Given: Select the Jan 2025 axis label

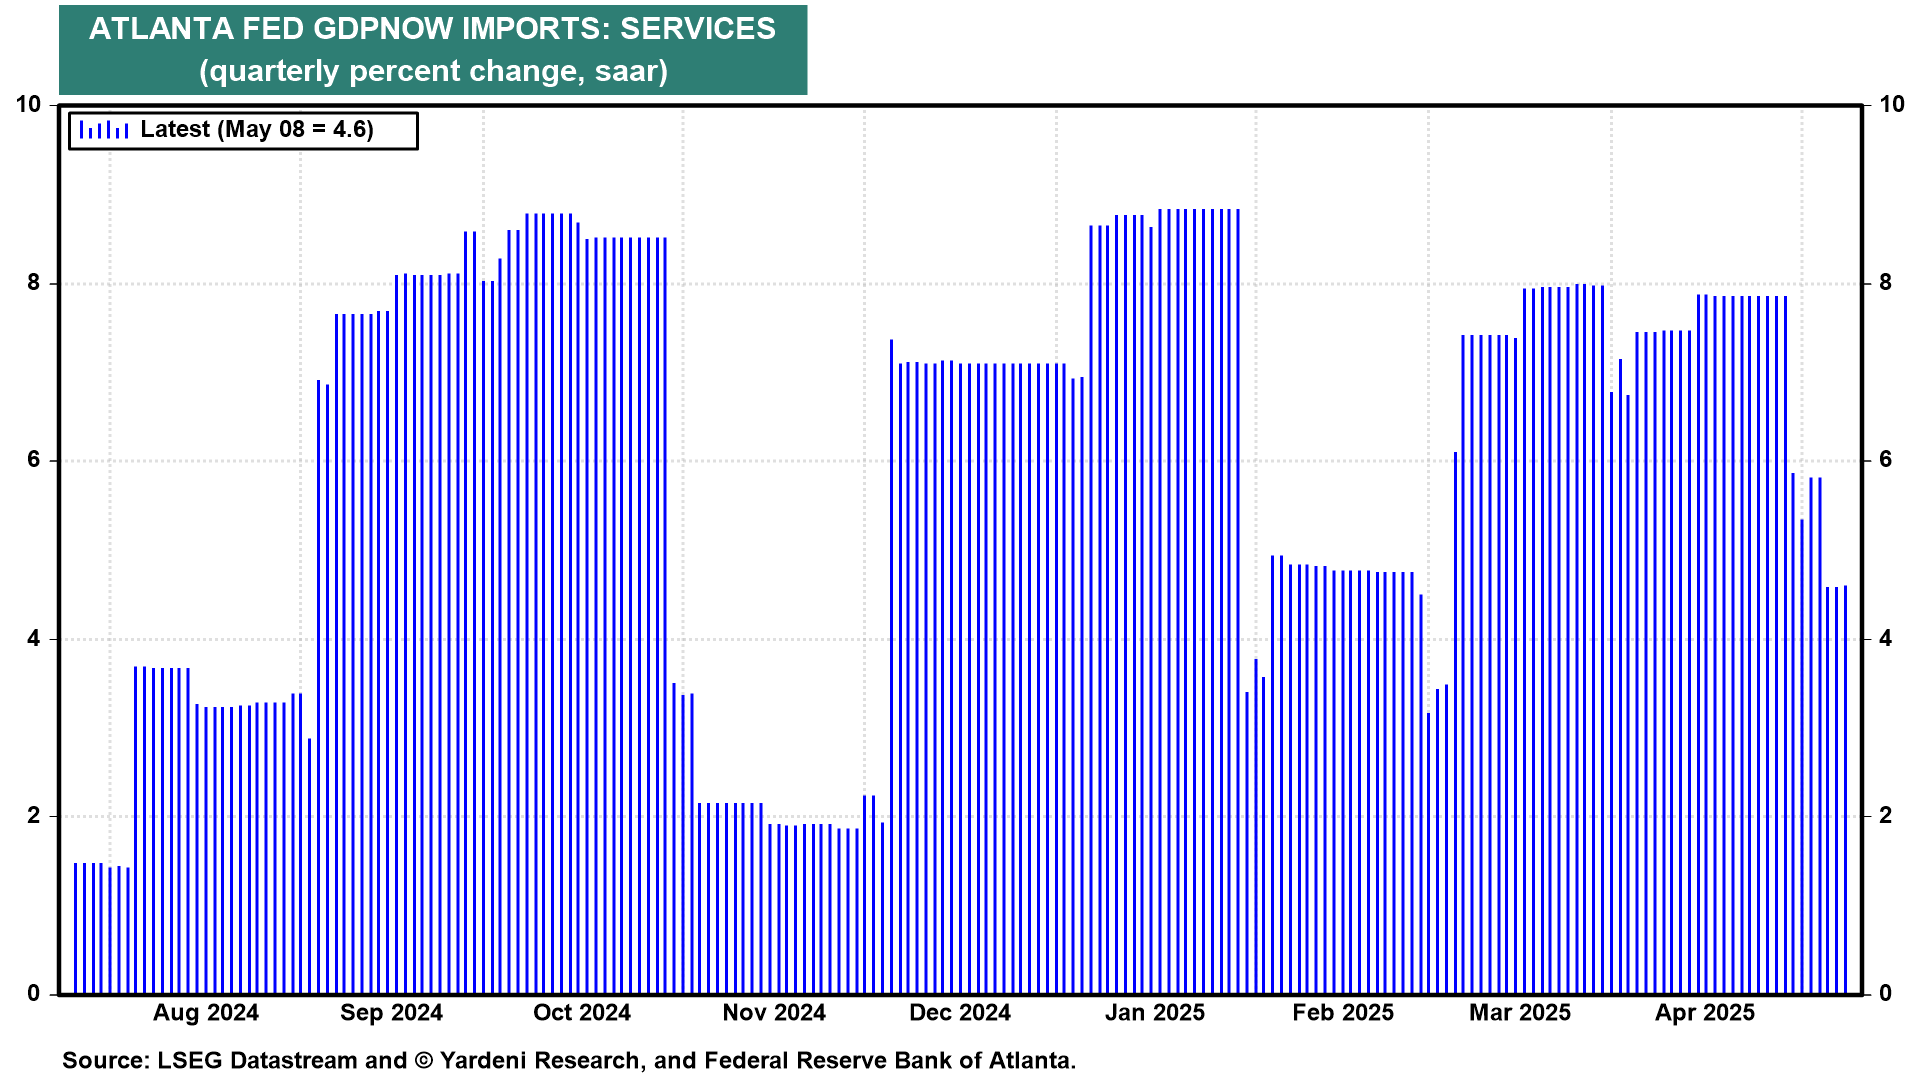Looking at the screenshot, I should pos(1155,1012).
